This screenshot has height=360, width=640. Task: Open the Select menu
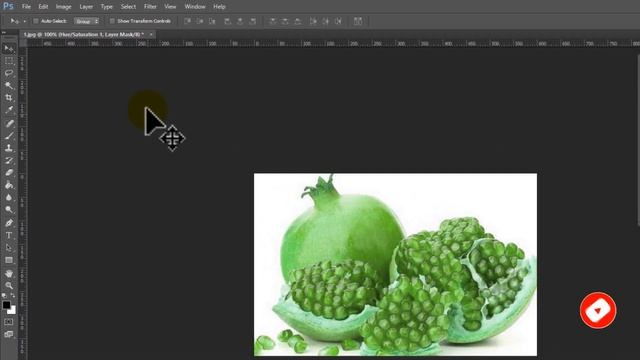pyautogui.click(x=128, y=7)
